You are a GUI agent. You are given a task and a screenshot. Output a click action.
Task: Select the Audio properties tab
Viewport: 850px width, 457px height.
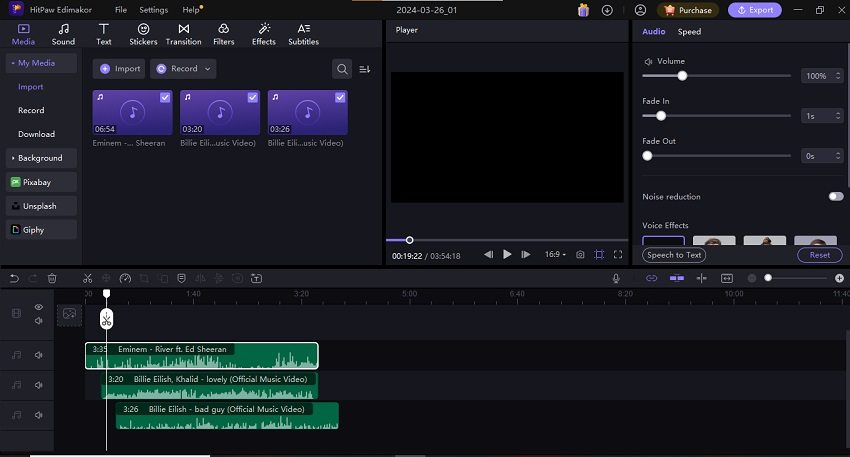(x=653, y=31)
